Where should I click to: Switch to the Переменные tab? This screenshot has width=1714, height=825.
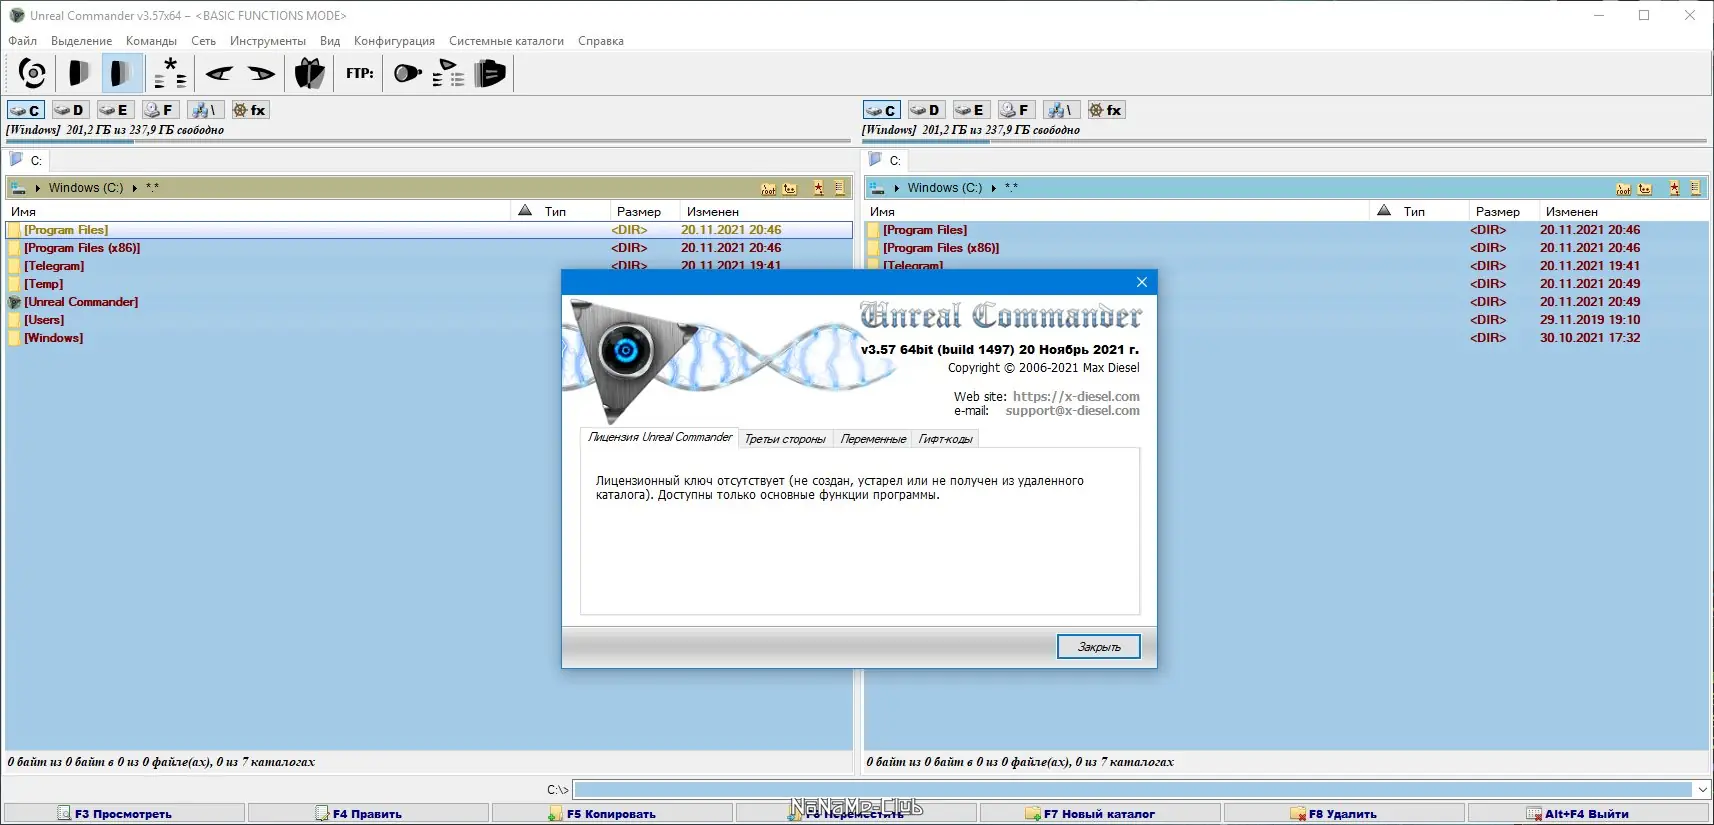[873, 439]
